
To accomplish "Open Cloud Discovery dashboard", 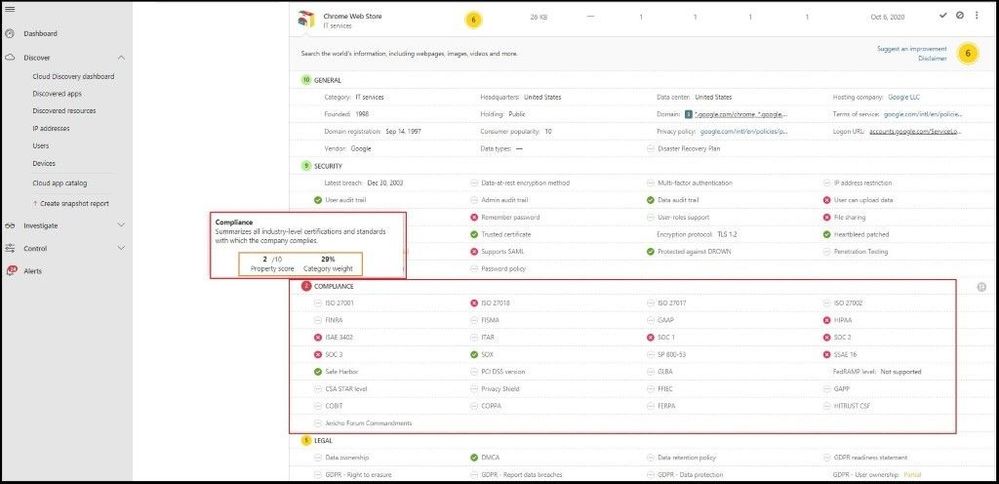I will pyautogui.click(x=73, y=76).
